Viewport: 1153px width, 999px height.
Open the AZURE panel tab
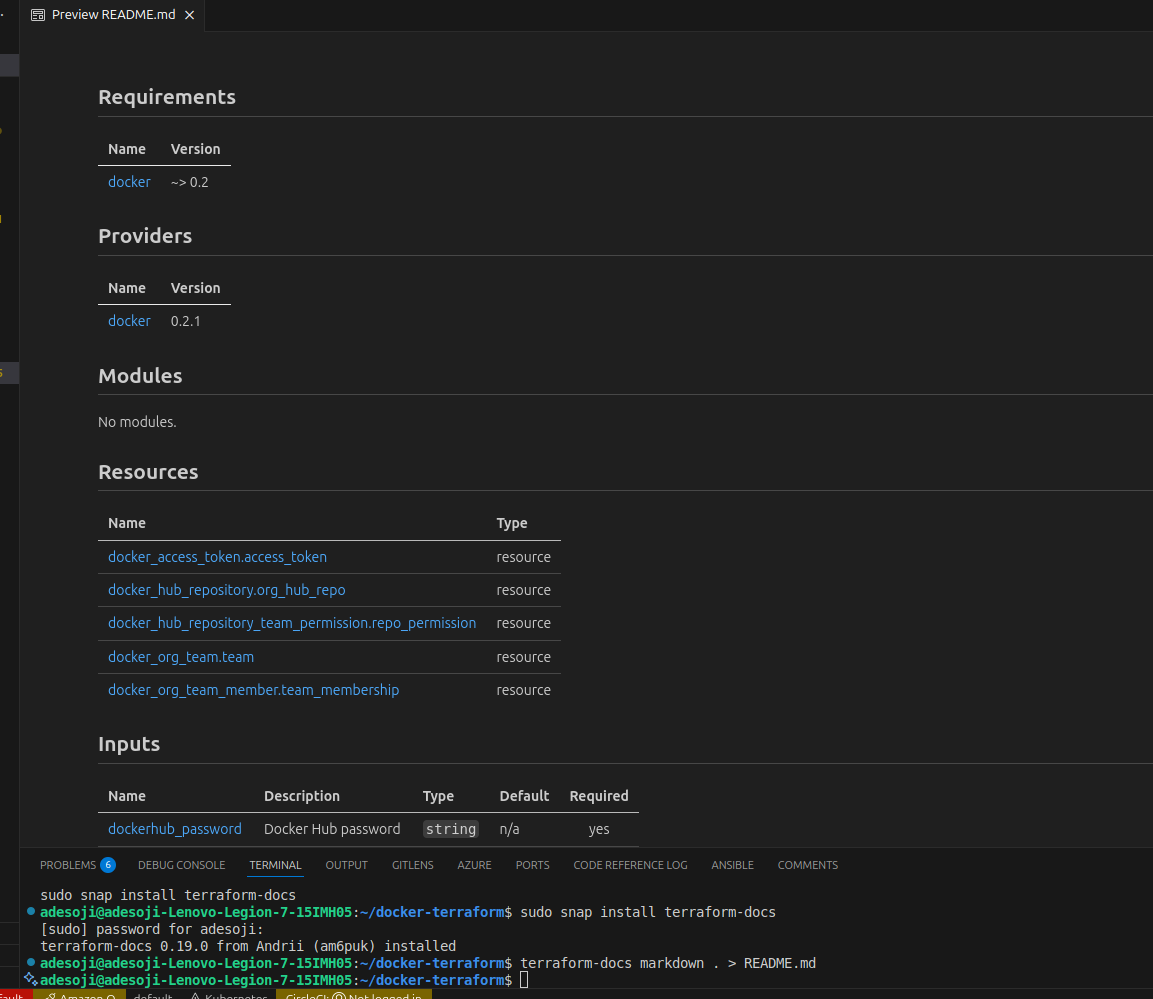pyautogui.click(x=474, y=864)
